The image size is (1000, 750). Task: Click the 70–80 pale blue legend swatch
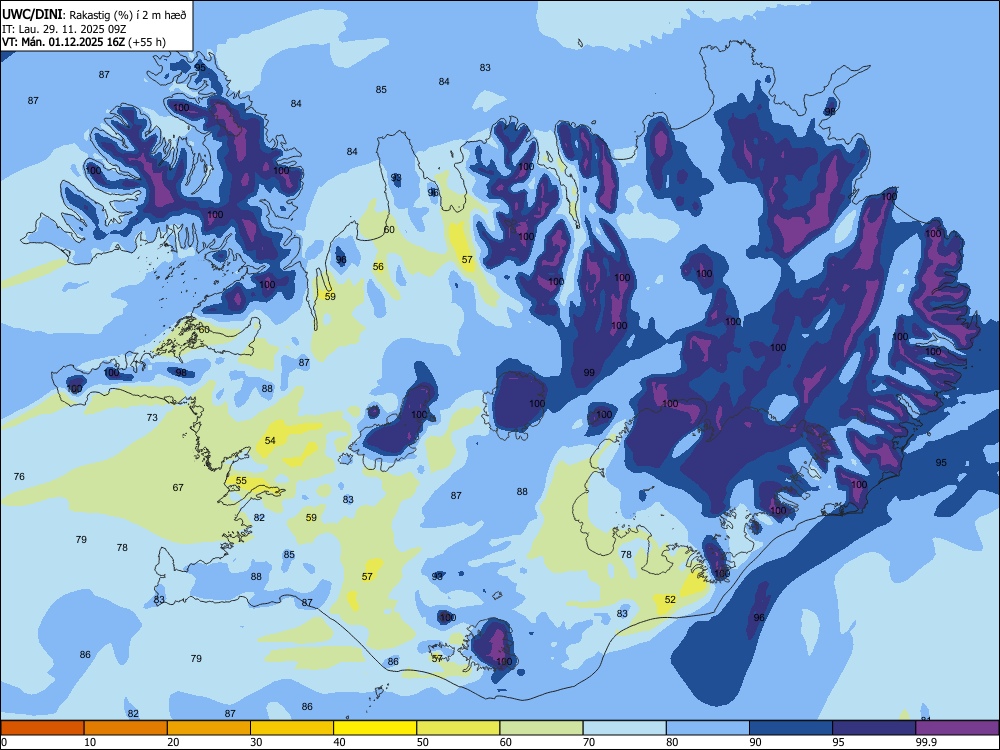click(625, 728)
